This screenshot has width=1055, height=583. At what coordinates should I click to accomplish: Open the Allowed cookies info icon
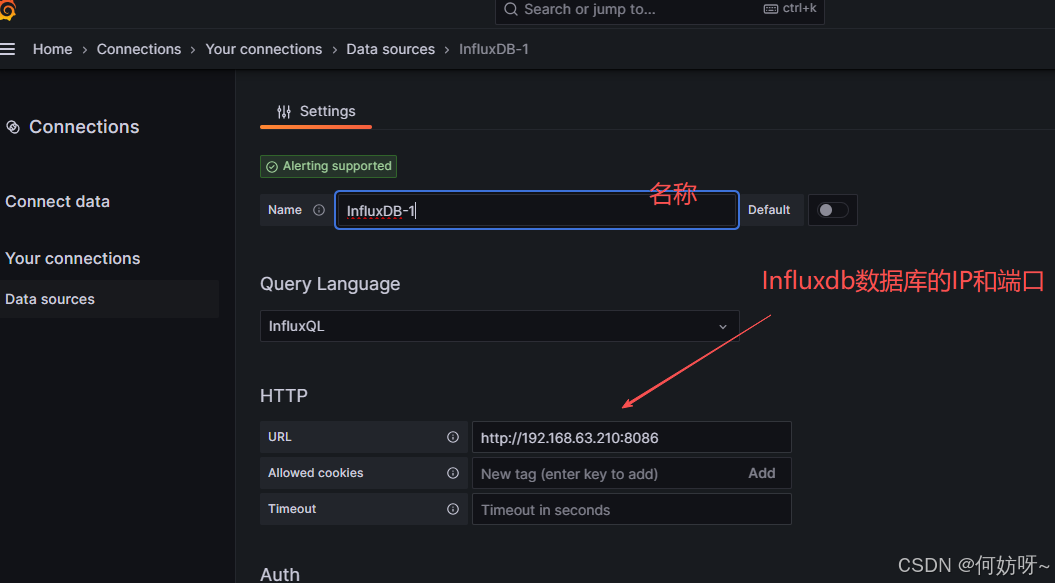pos(453,473)
